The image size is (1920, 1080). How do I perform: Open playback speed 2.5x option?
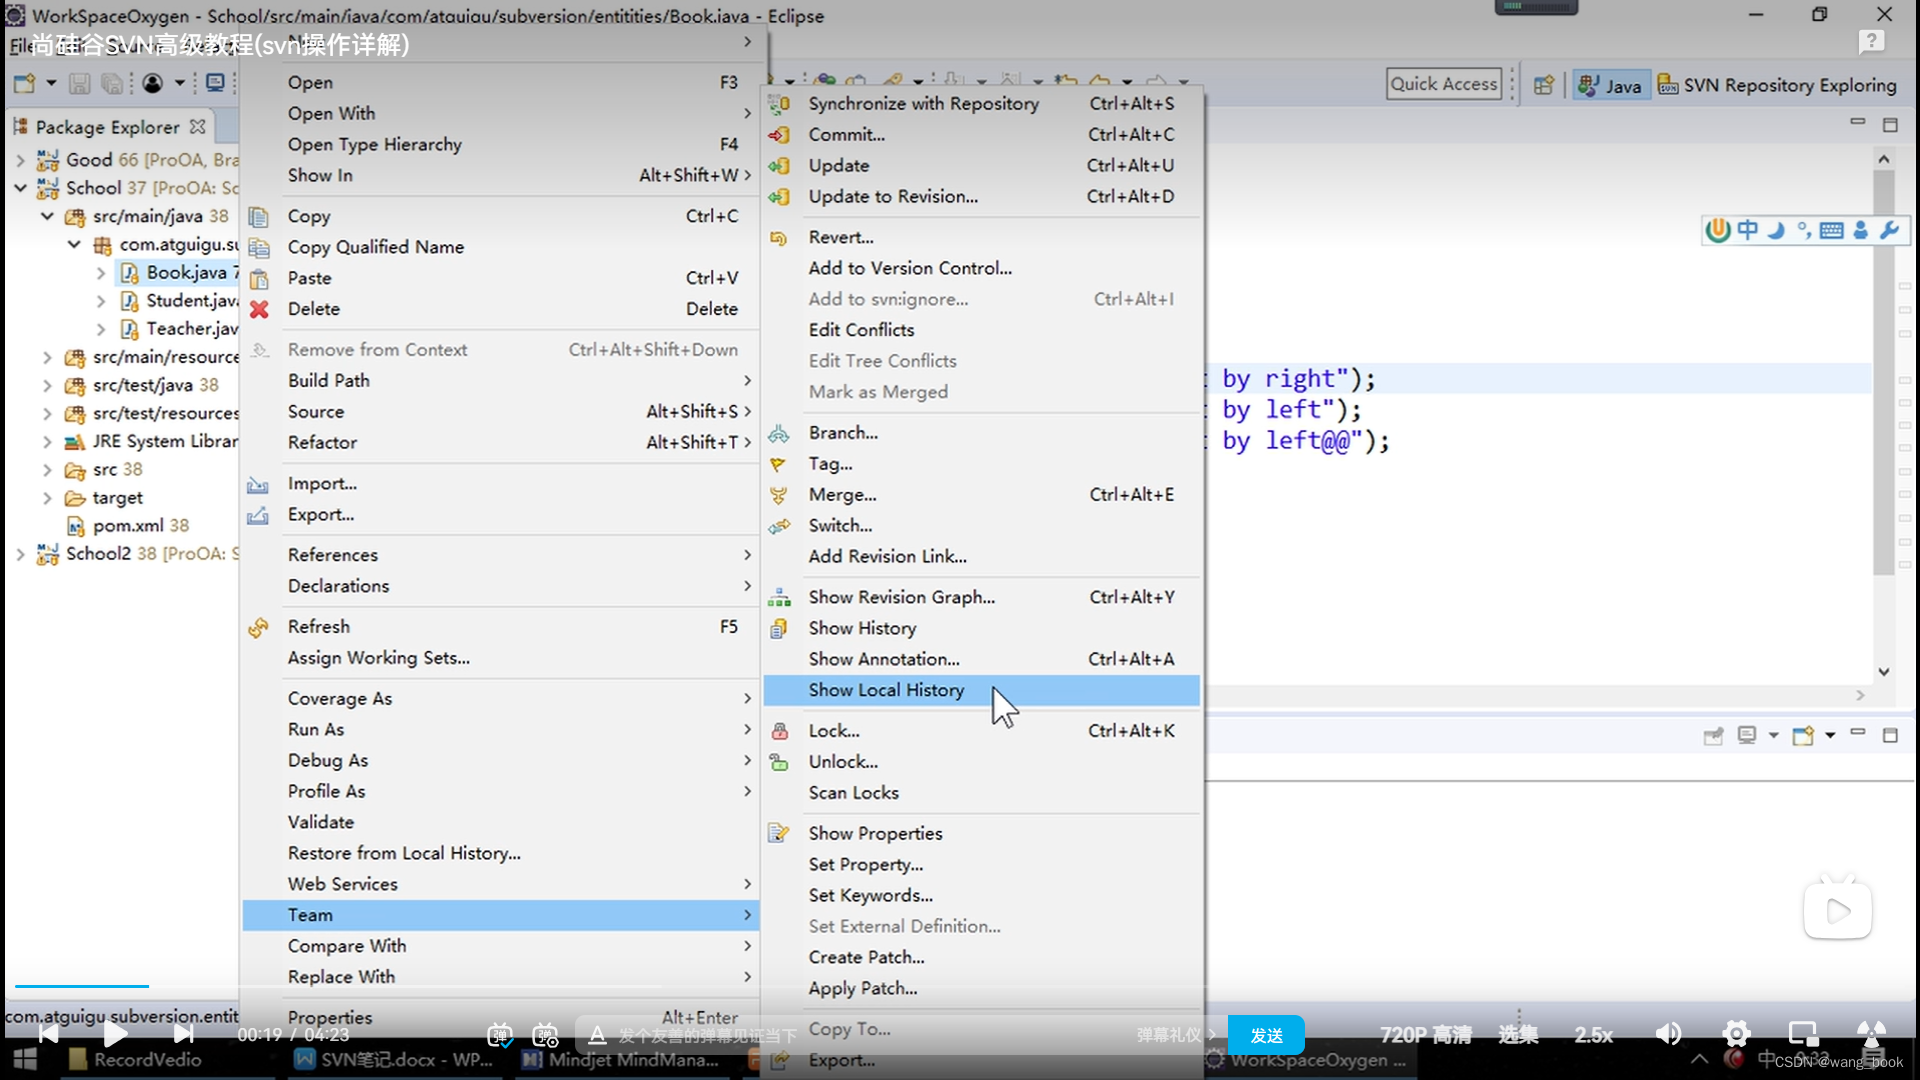pyautogui.click(x=1594, y=1035)
